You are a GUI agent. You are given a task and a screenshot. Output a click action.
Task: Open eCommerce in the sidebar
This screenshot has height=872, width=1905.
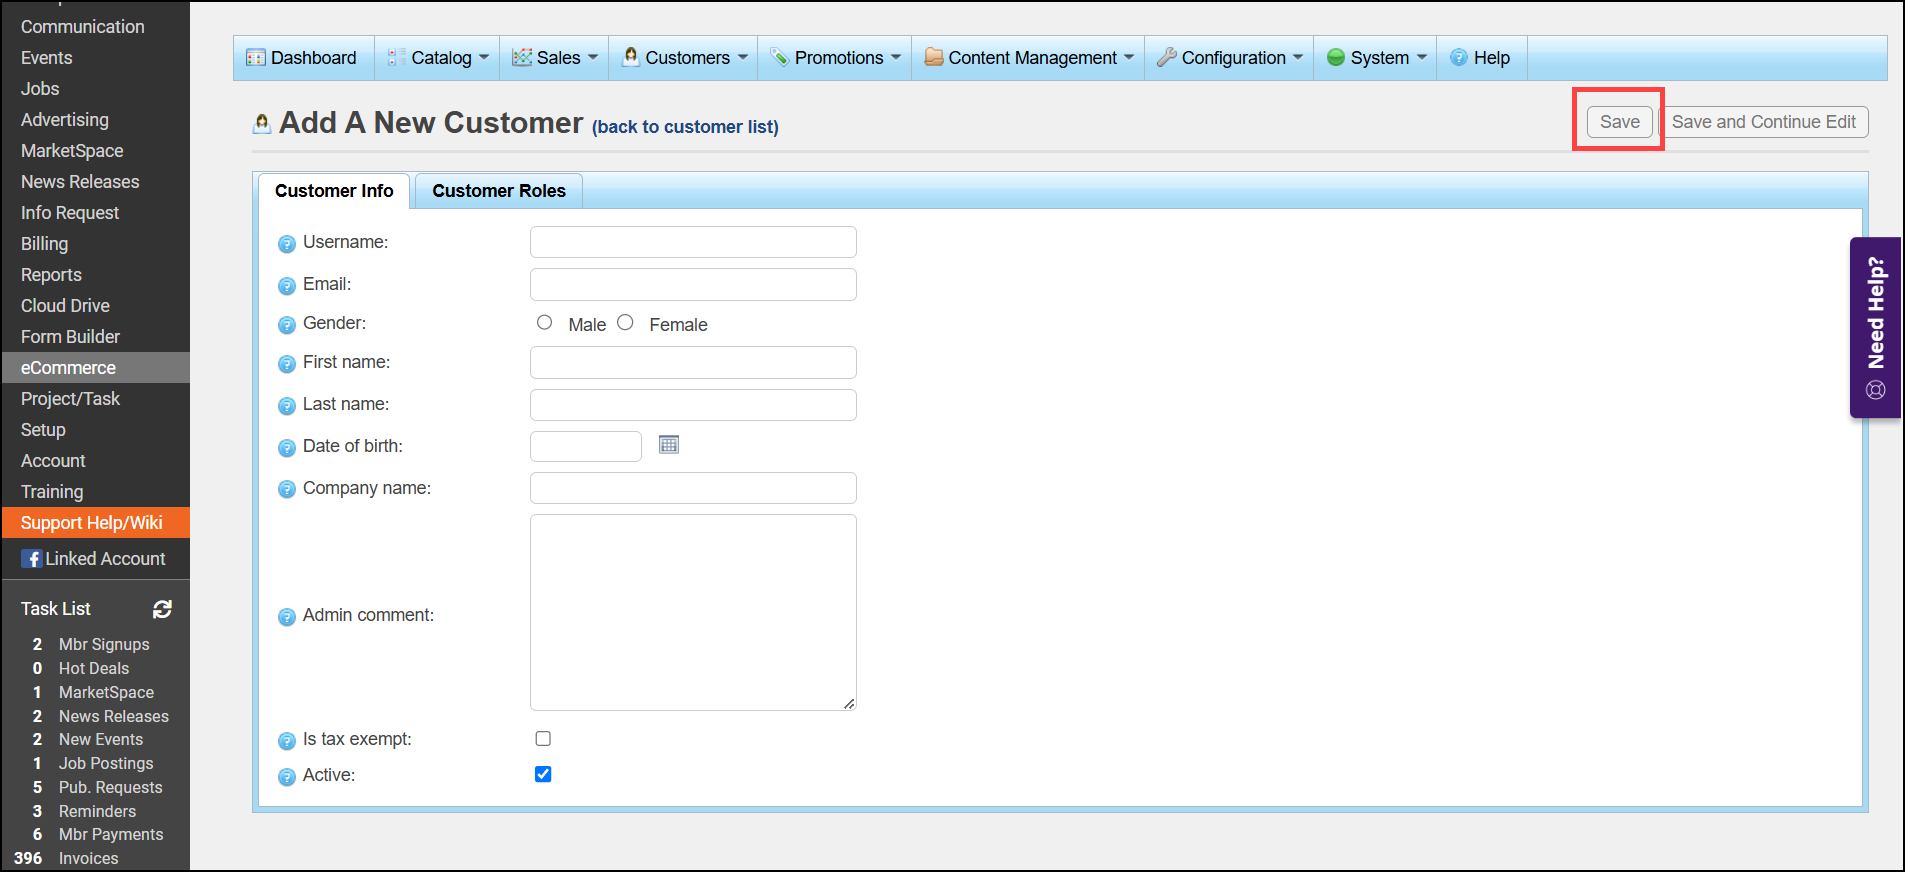tap(95, 367)
